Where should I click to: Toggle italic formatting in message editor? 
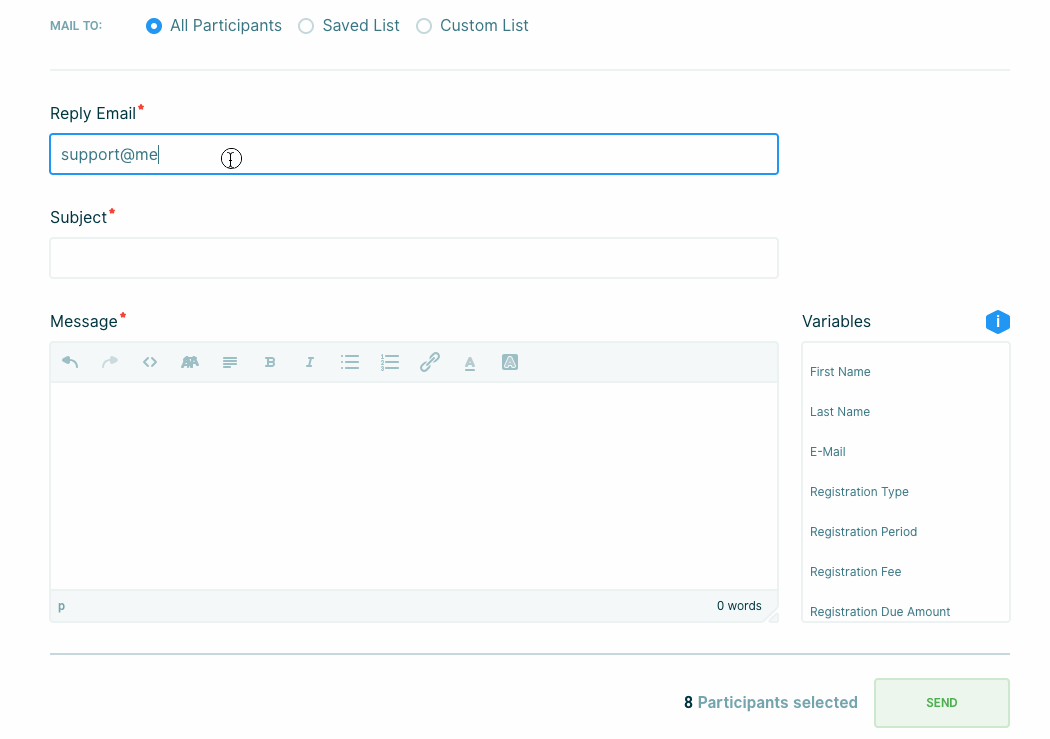click(310, 362)
